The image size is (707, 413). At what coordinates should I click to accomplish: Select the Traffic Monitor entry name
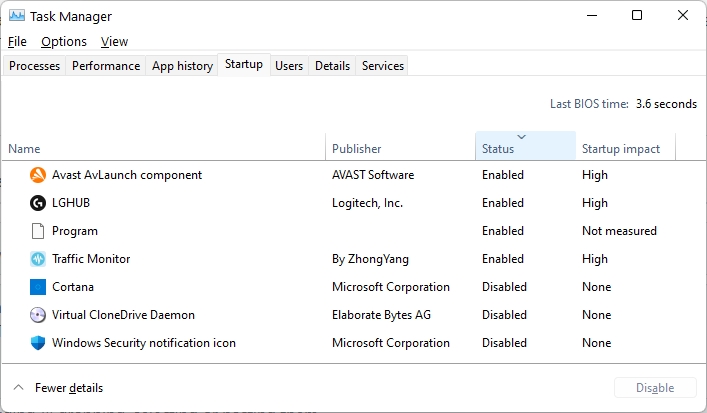coord(91,259)
